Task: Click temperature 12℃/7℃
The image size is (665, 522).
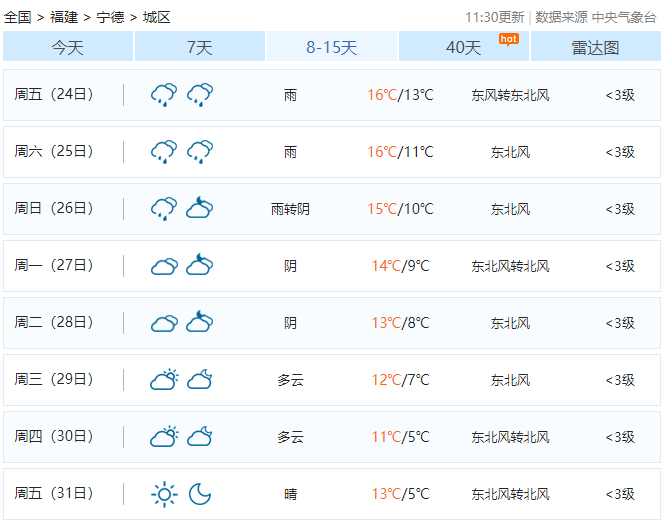Action: pos(400,380)
